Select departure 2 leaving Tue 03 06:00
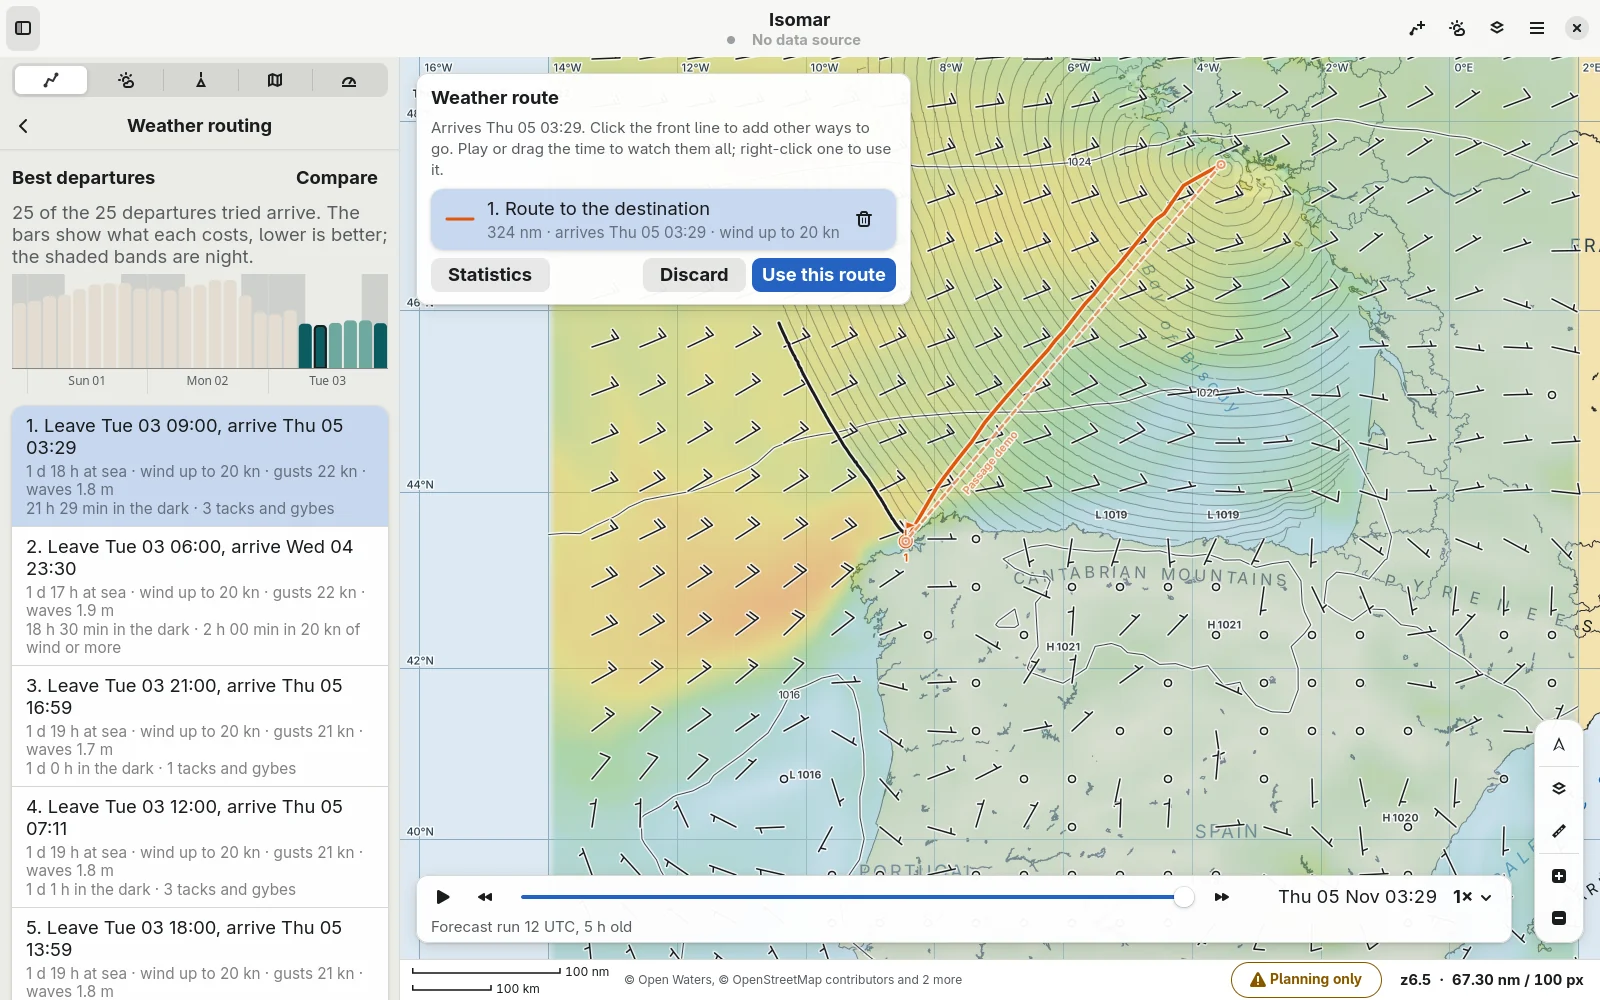This screenshot has width=1600, height=1000. (x=200, y=596)
